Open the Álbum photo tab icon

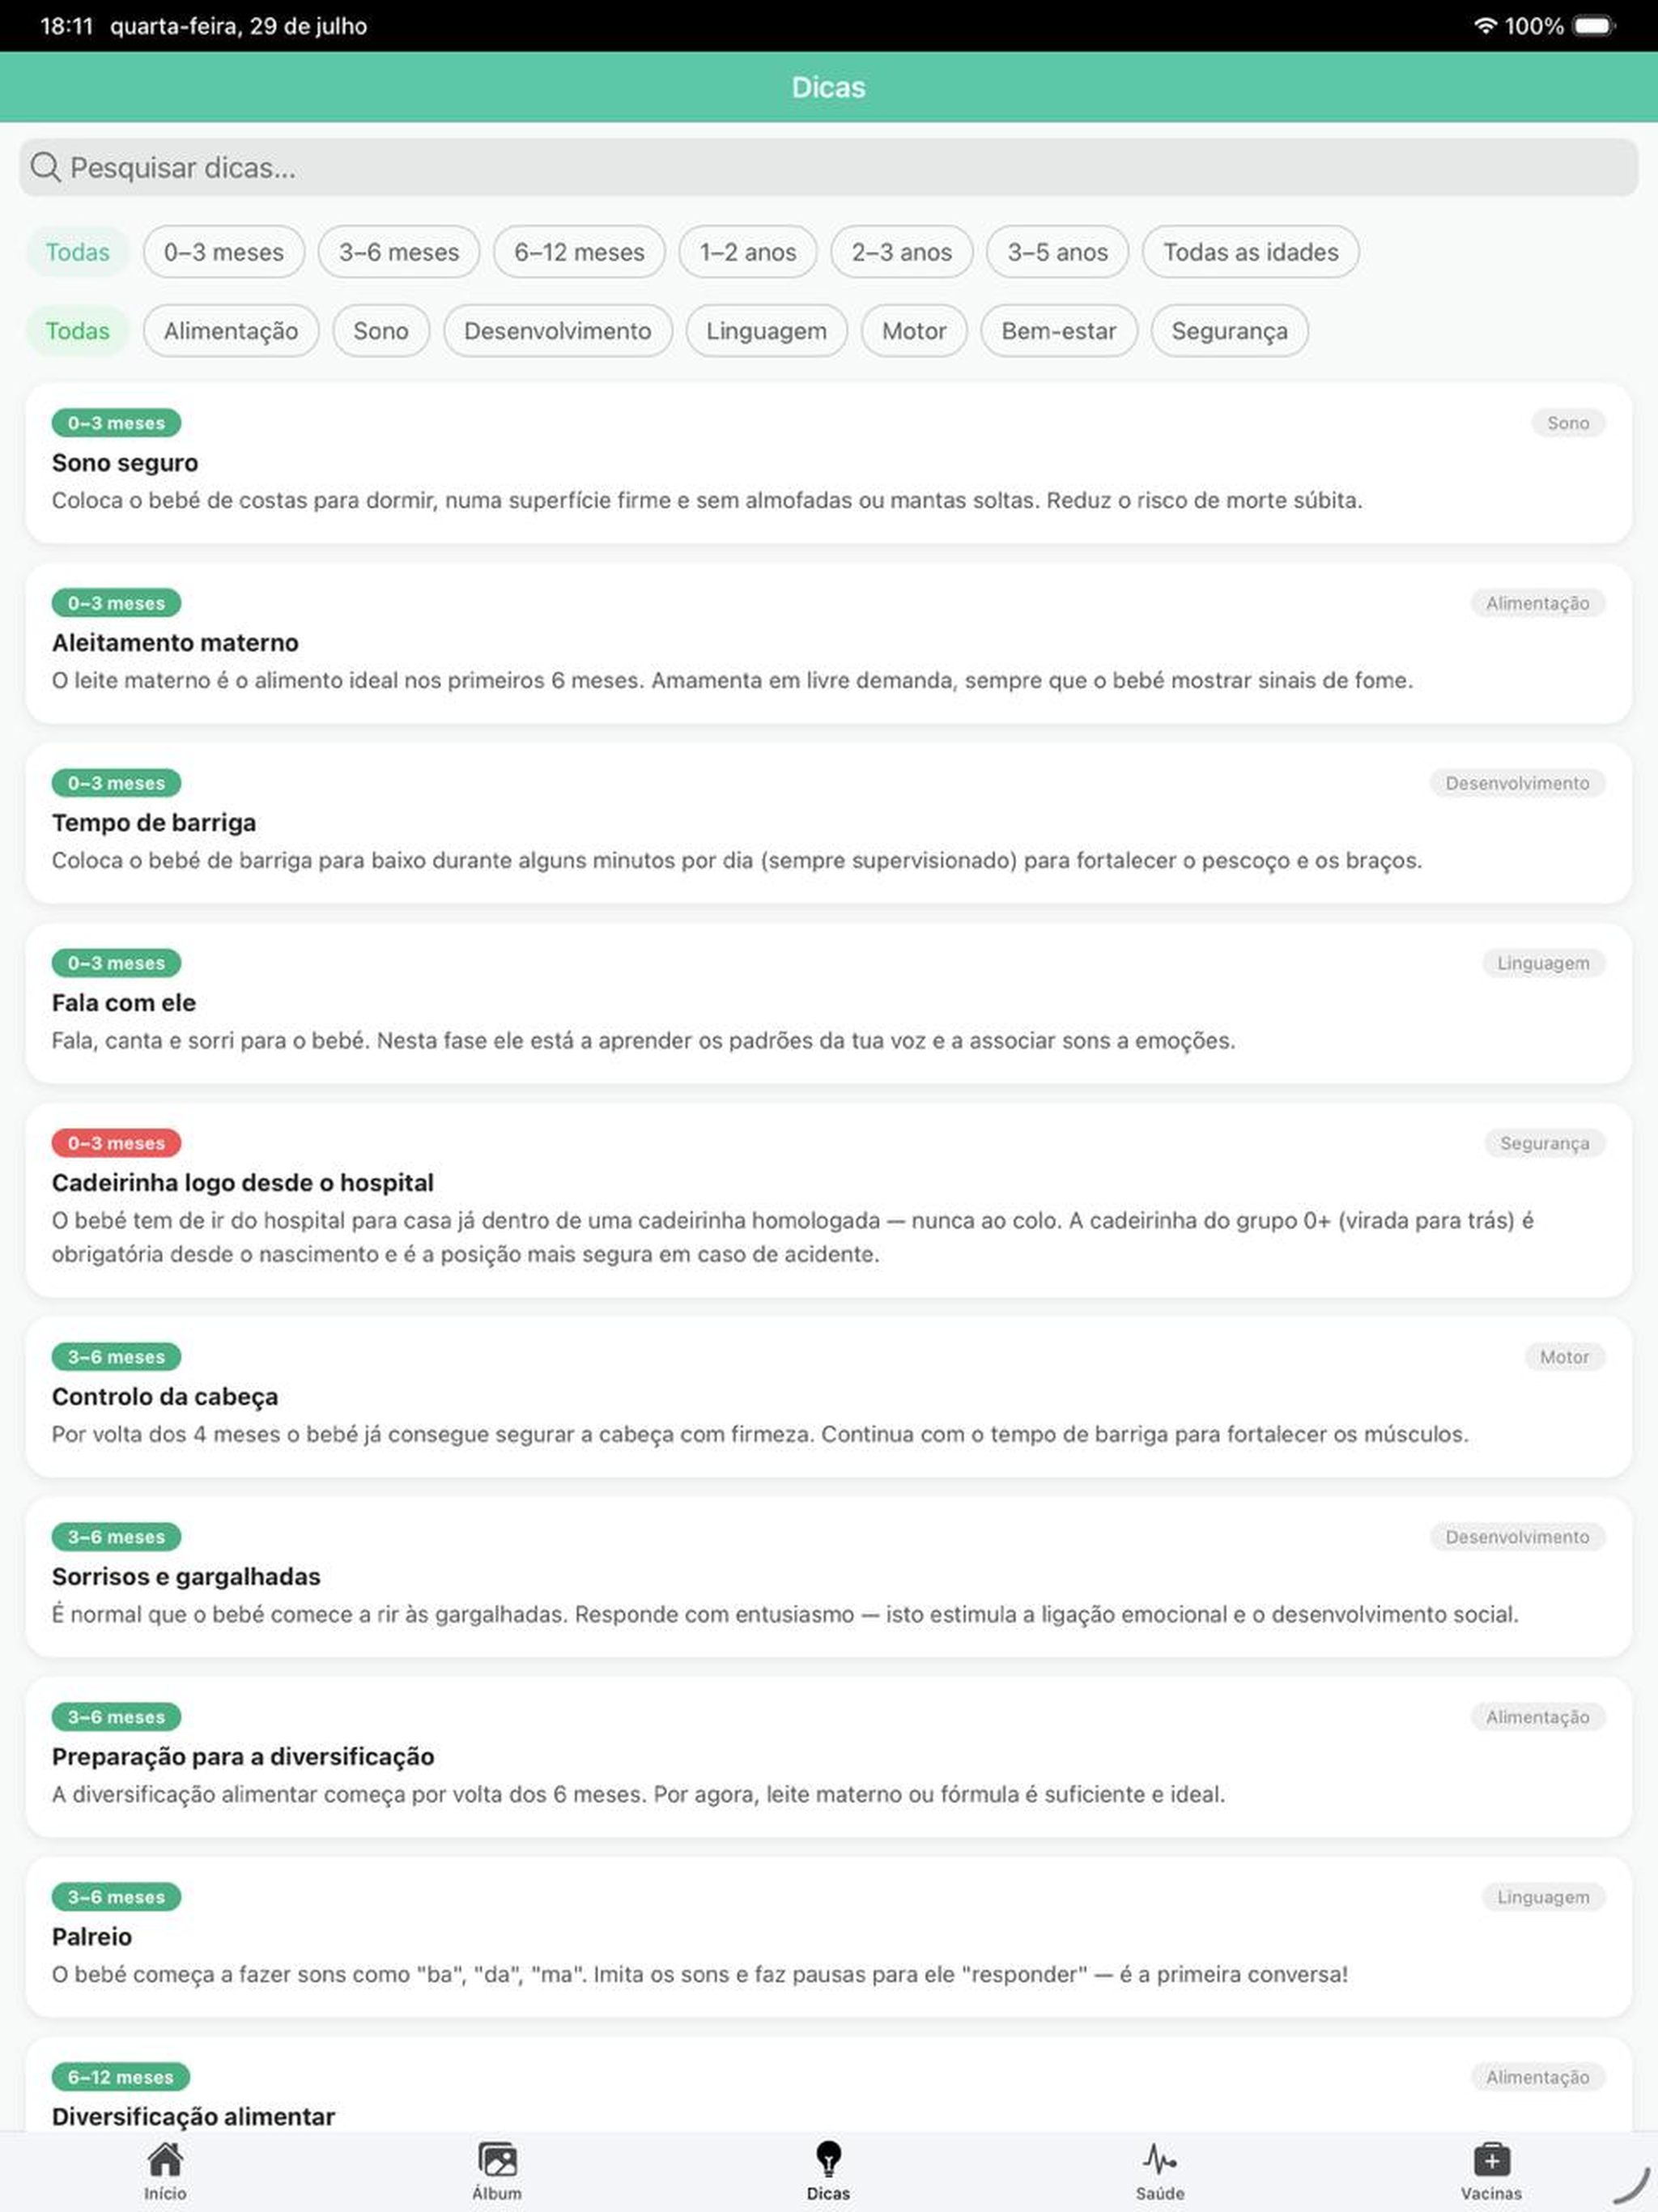tap(497, 2159)
